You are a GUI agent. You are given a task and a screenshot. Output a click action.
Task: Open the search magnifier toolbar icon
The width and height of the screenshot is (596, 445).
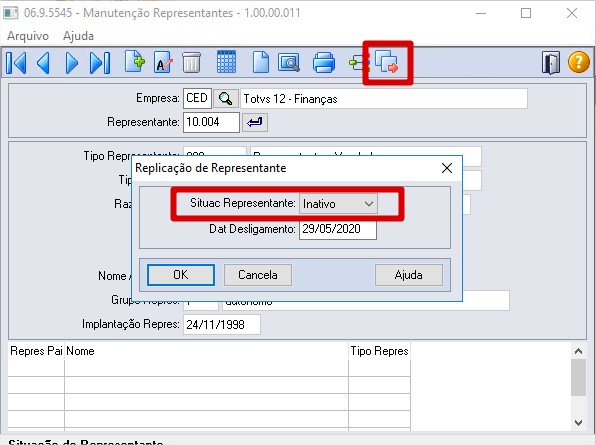[x=289, y=63]
